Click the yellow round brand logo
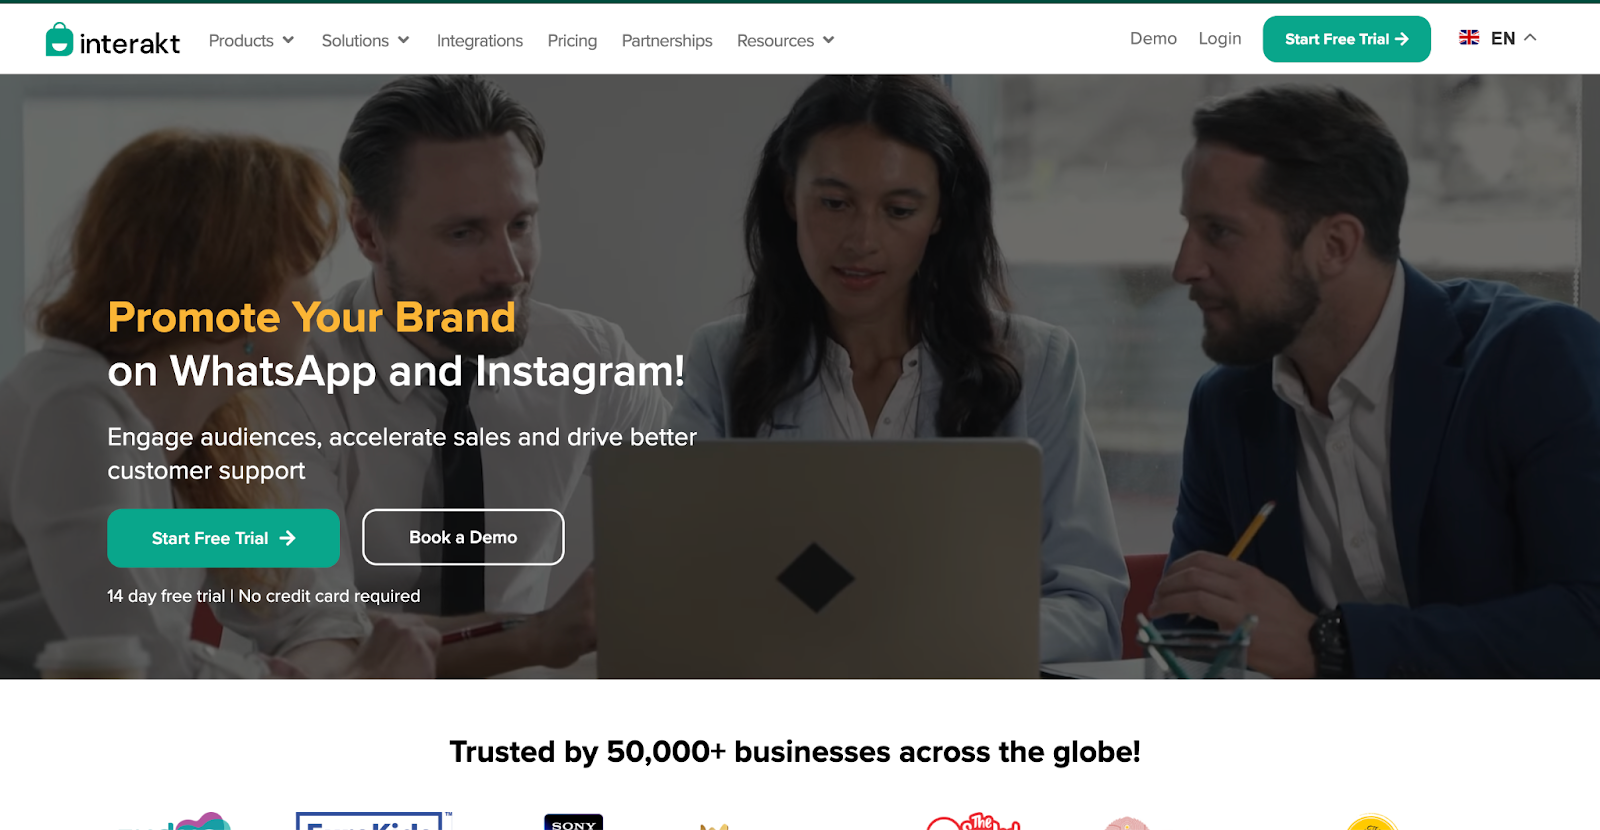This screenshot has width=1600, height=830. (x=1371, y=823)
